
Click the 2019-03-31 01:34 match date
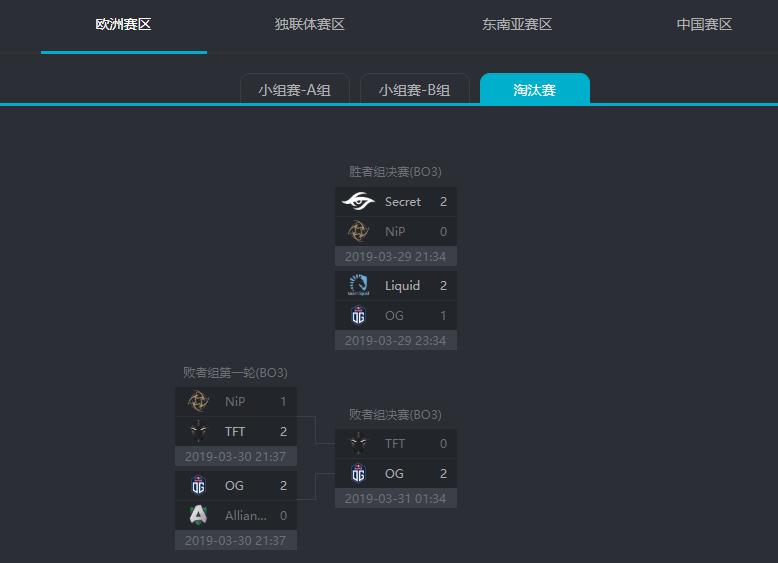click(395, 498)
